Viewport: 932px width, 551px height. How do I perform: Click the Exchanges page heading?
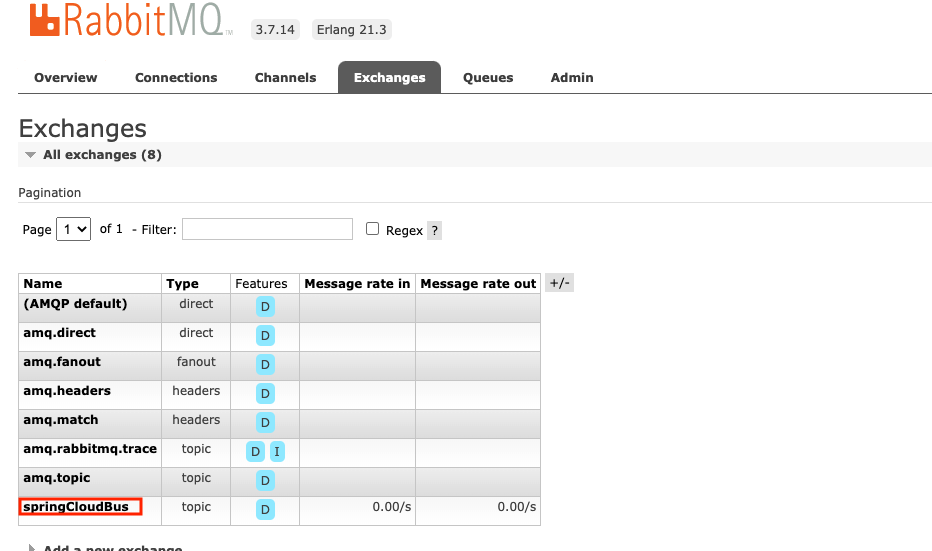(83, 128)
